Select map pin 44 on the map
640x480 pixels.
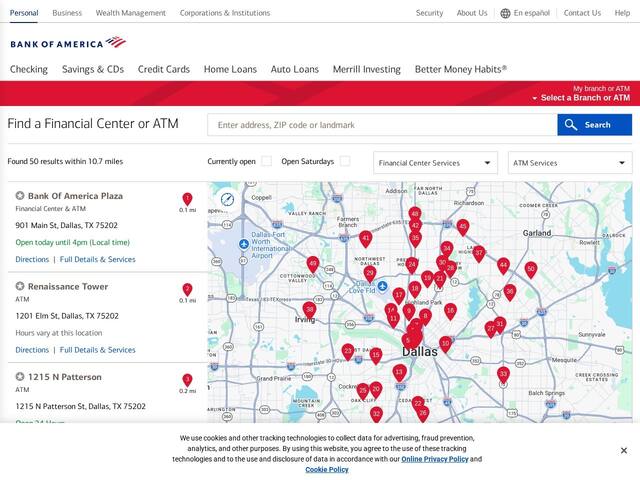504,267
